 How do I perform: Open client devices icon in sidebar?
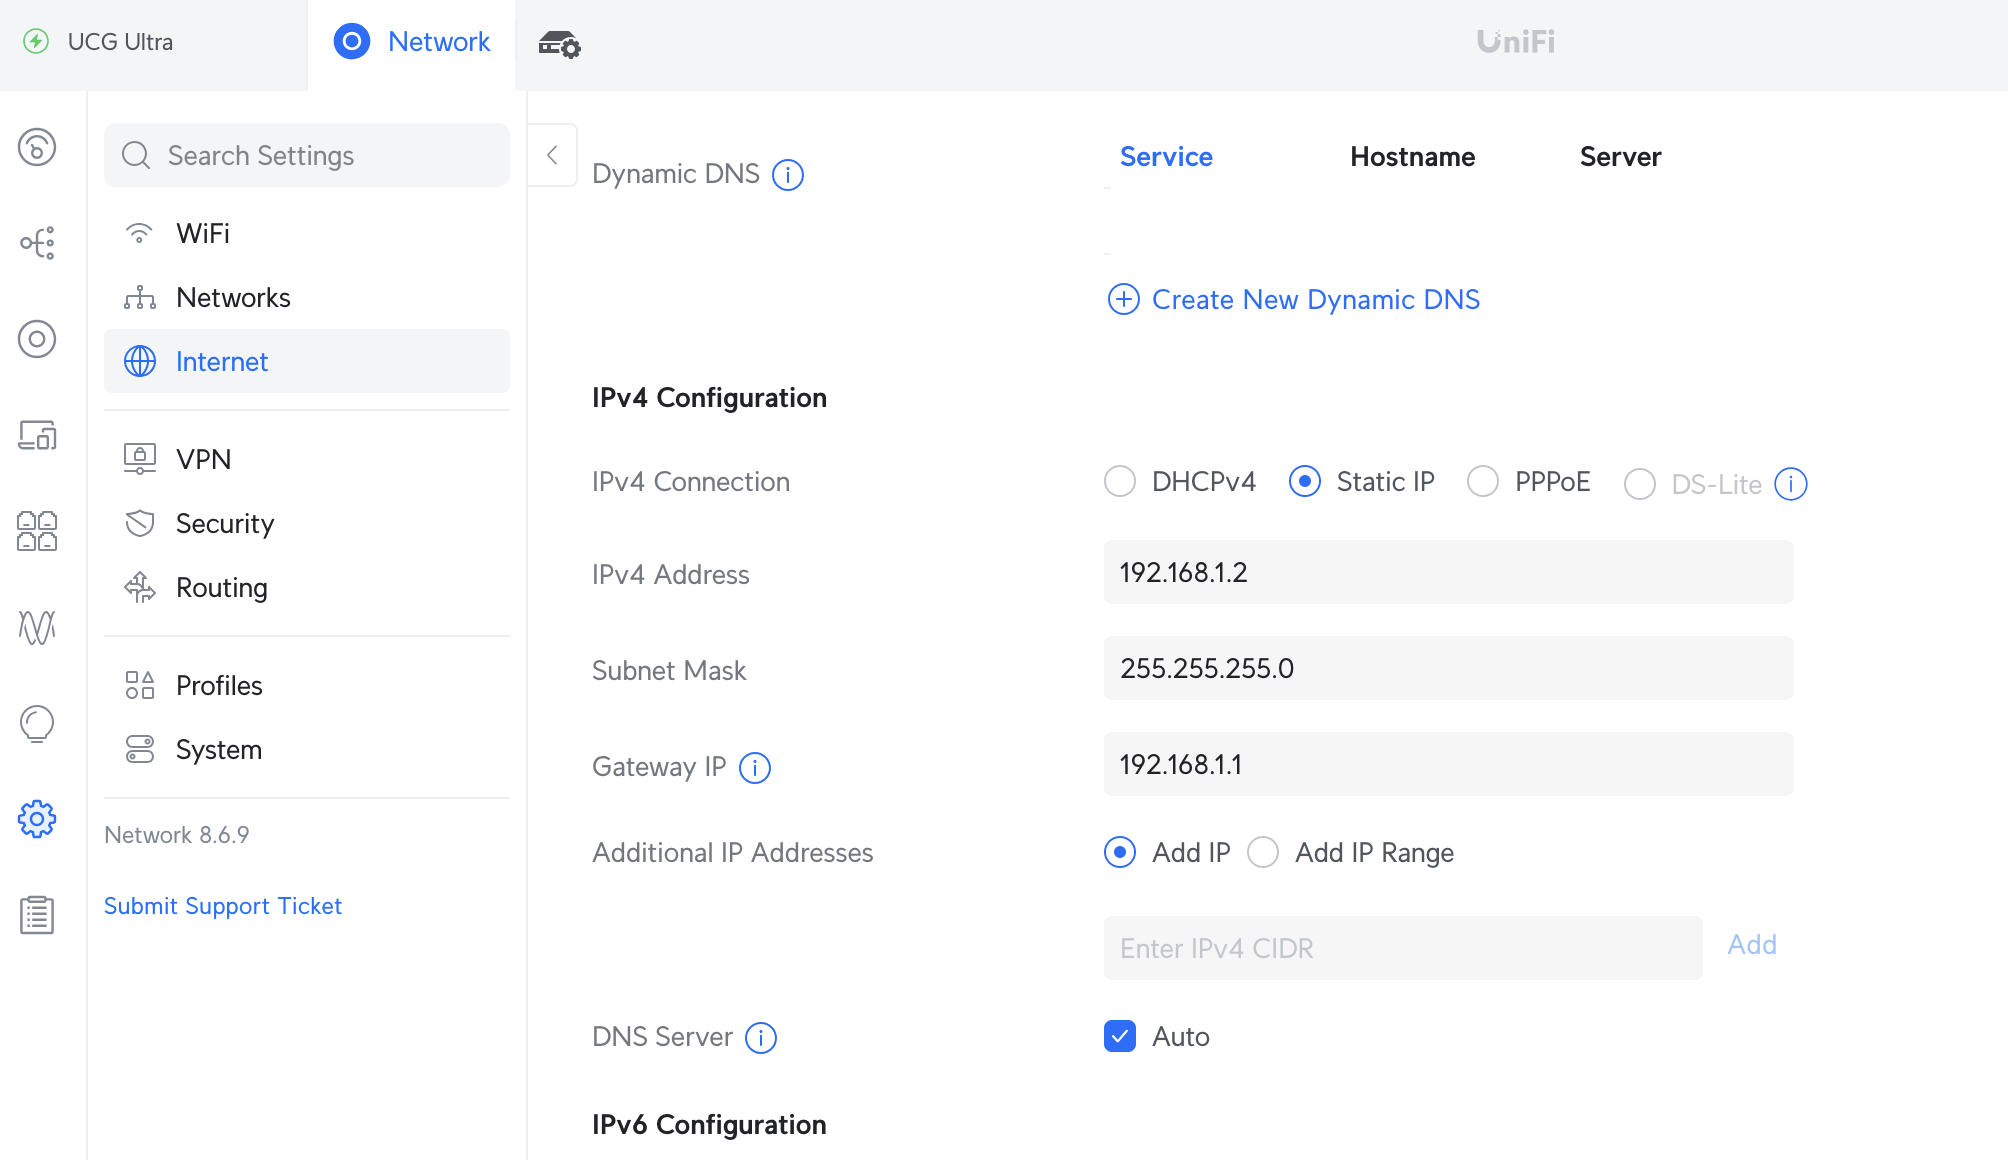pyautogui.click(x=37, y=435)
